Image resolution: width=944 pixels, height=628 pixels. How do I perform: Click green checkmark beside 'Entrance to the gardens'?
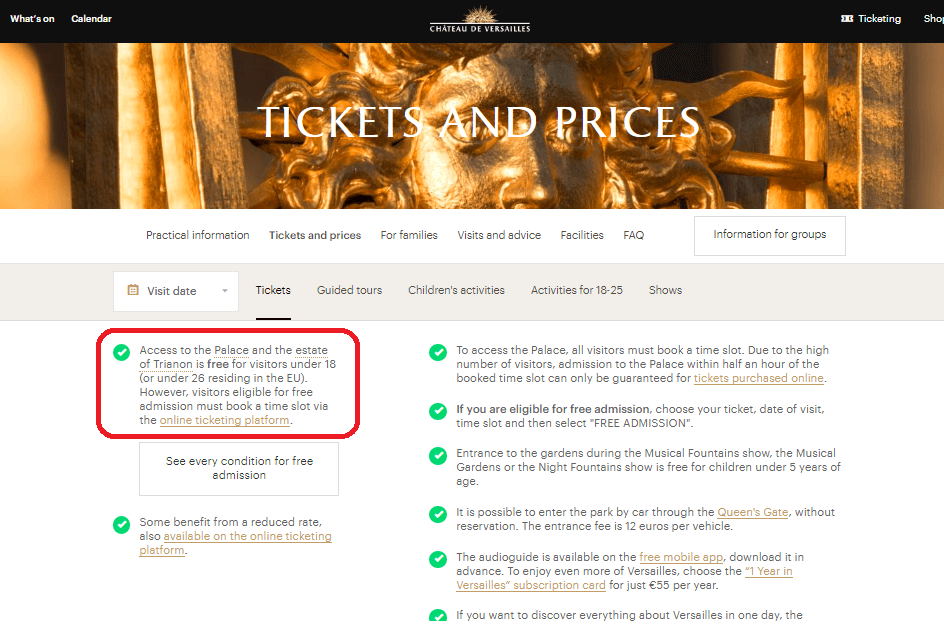pos(438,456)
